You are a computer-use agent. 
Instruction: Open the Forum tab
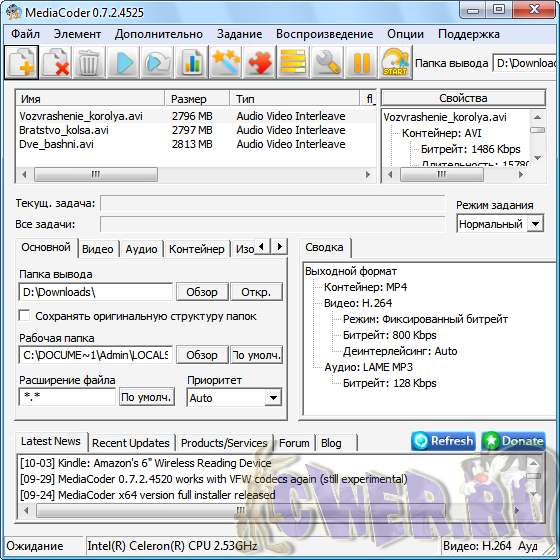(x=294, y=443)
